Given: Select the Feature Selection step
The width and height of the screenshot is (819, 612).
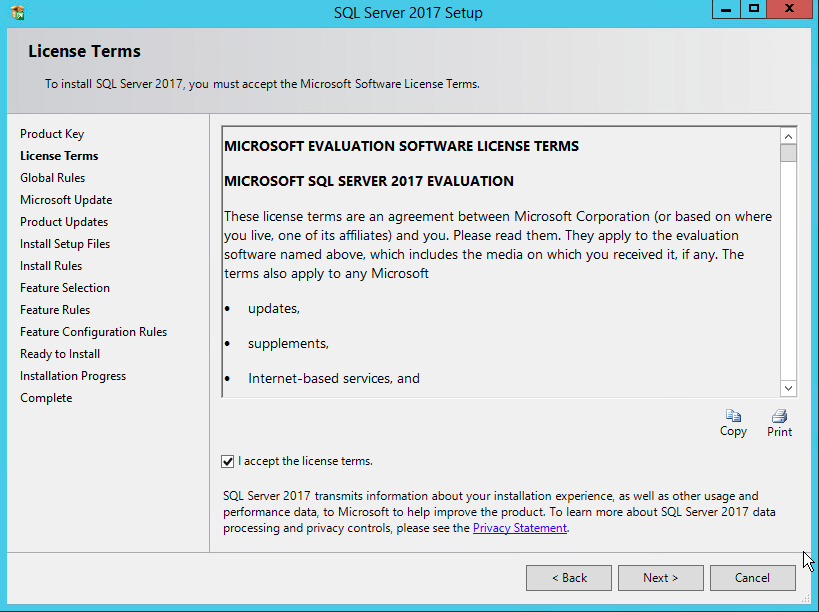Looking at the screenshot, I should point(65,288).
